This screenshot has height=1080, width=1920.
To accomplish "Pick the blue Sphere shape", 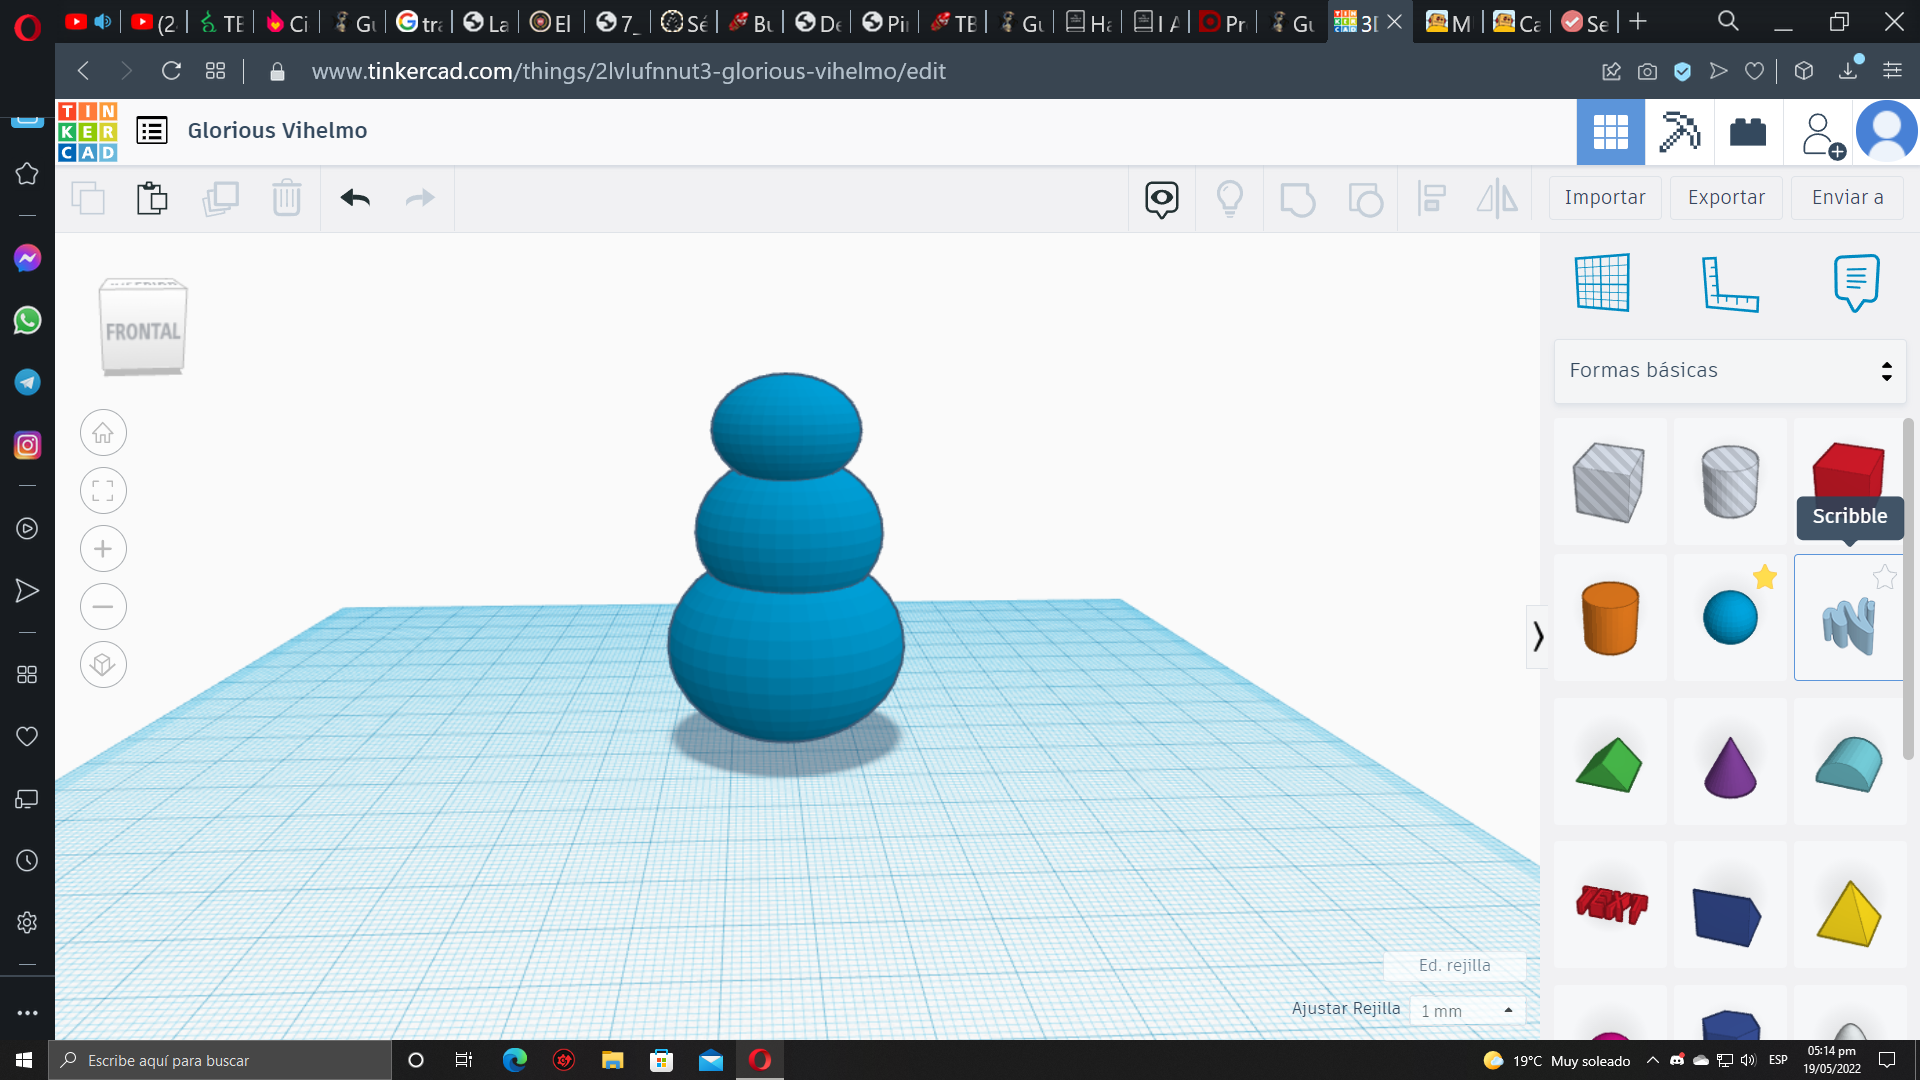I will click(1730, 618).
